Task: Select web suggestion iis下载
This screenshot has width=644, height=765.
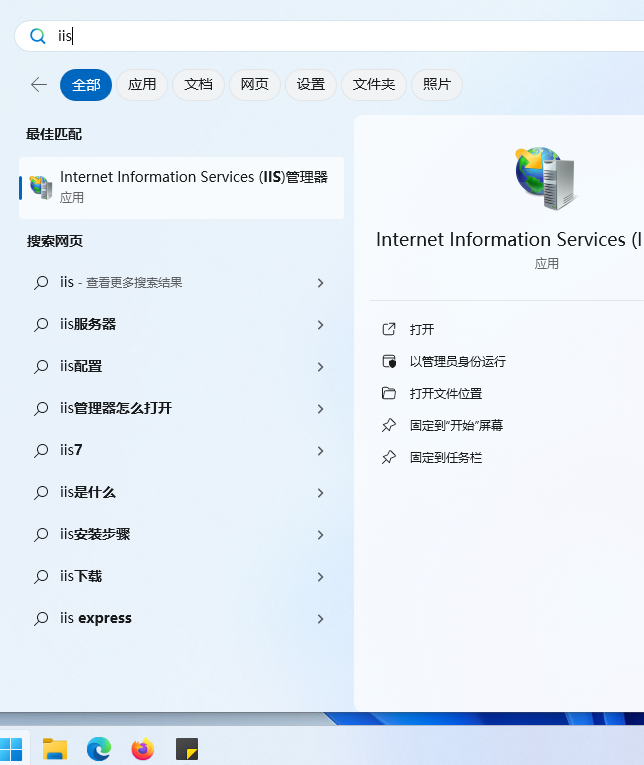Action: 181,576
